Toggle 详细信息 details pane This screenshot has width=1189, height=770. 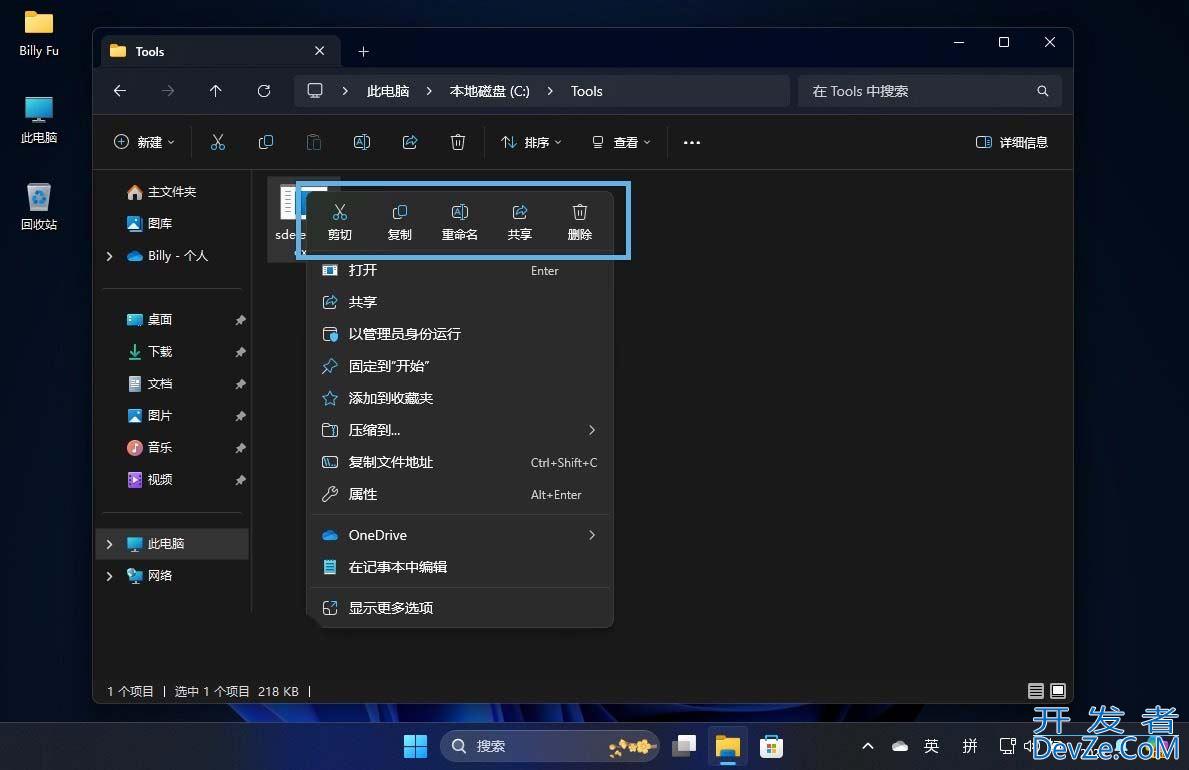pyautogui.click(x=1012, y=142)
